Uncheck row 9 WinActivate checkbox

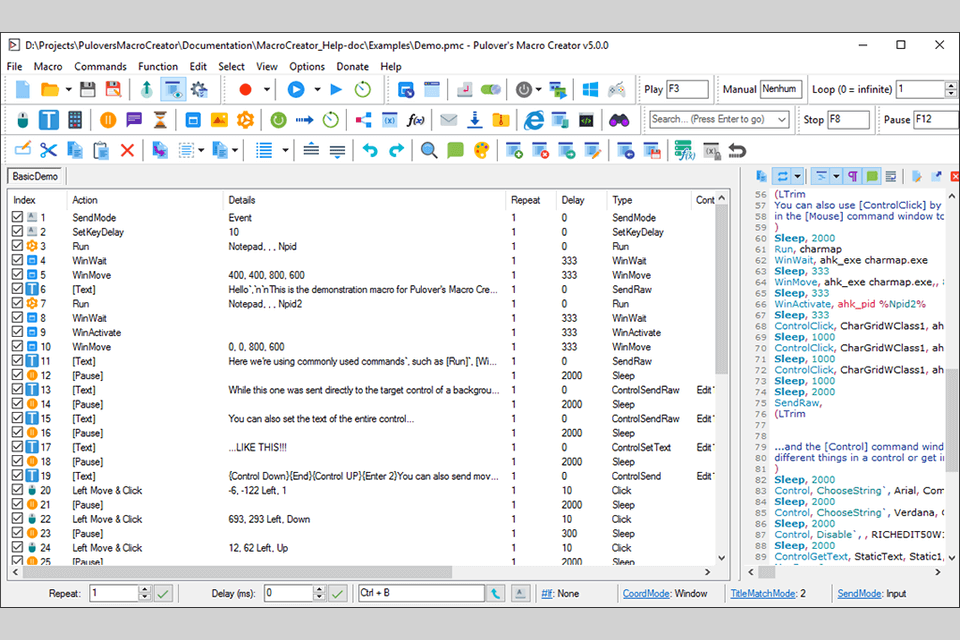17,332
